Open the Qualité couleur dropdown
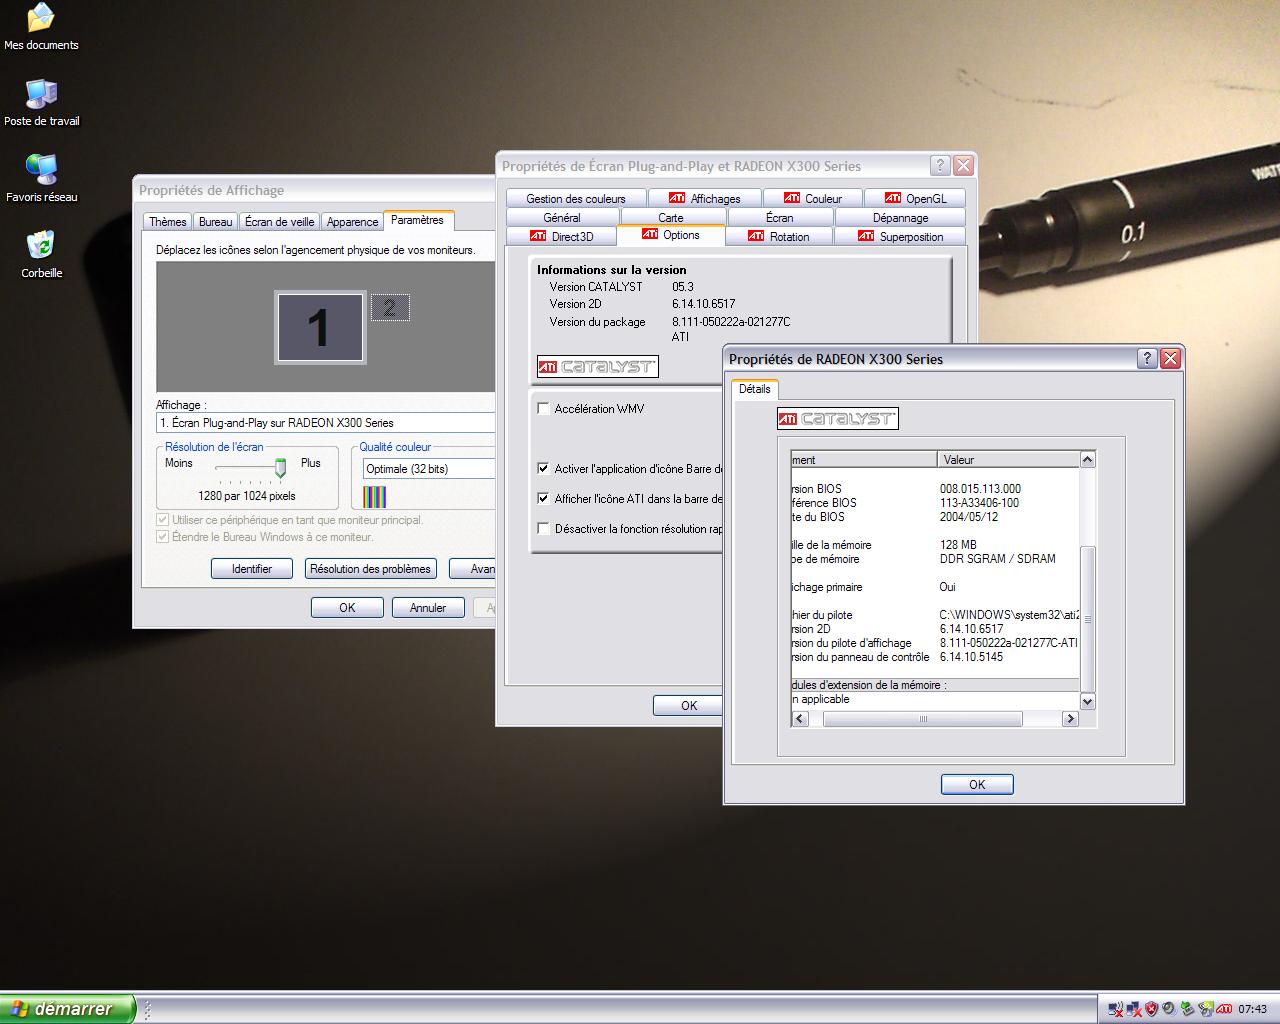Image resolution: width=1280 pixels, height=1024 pixels. (429, 468)
